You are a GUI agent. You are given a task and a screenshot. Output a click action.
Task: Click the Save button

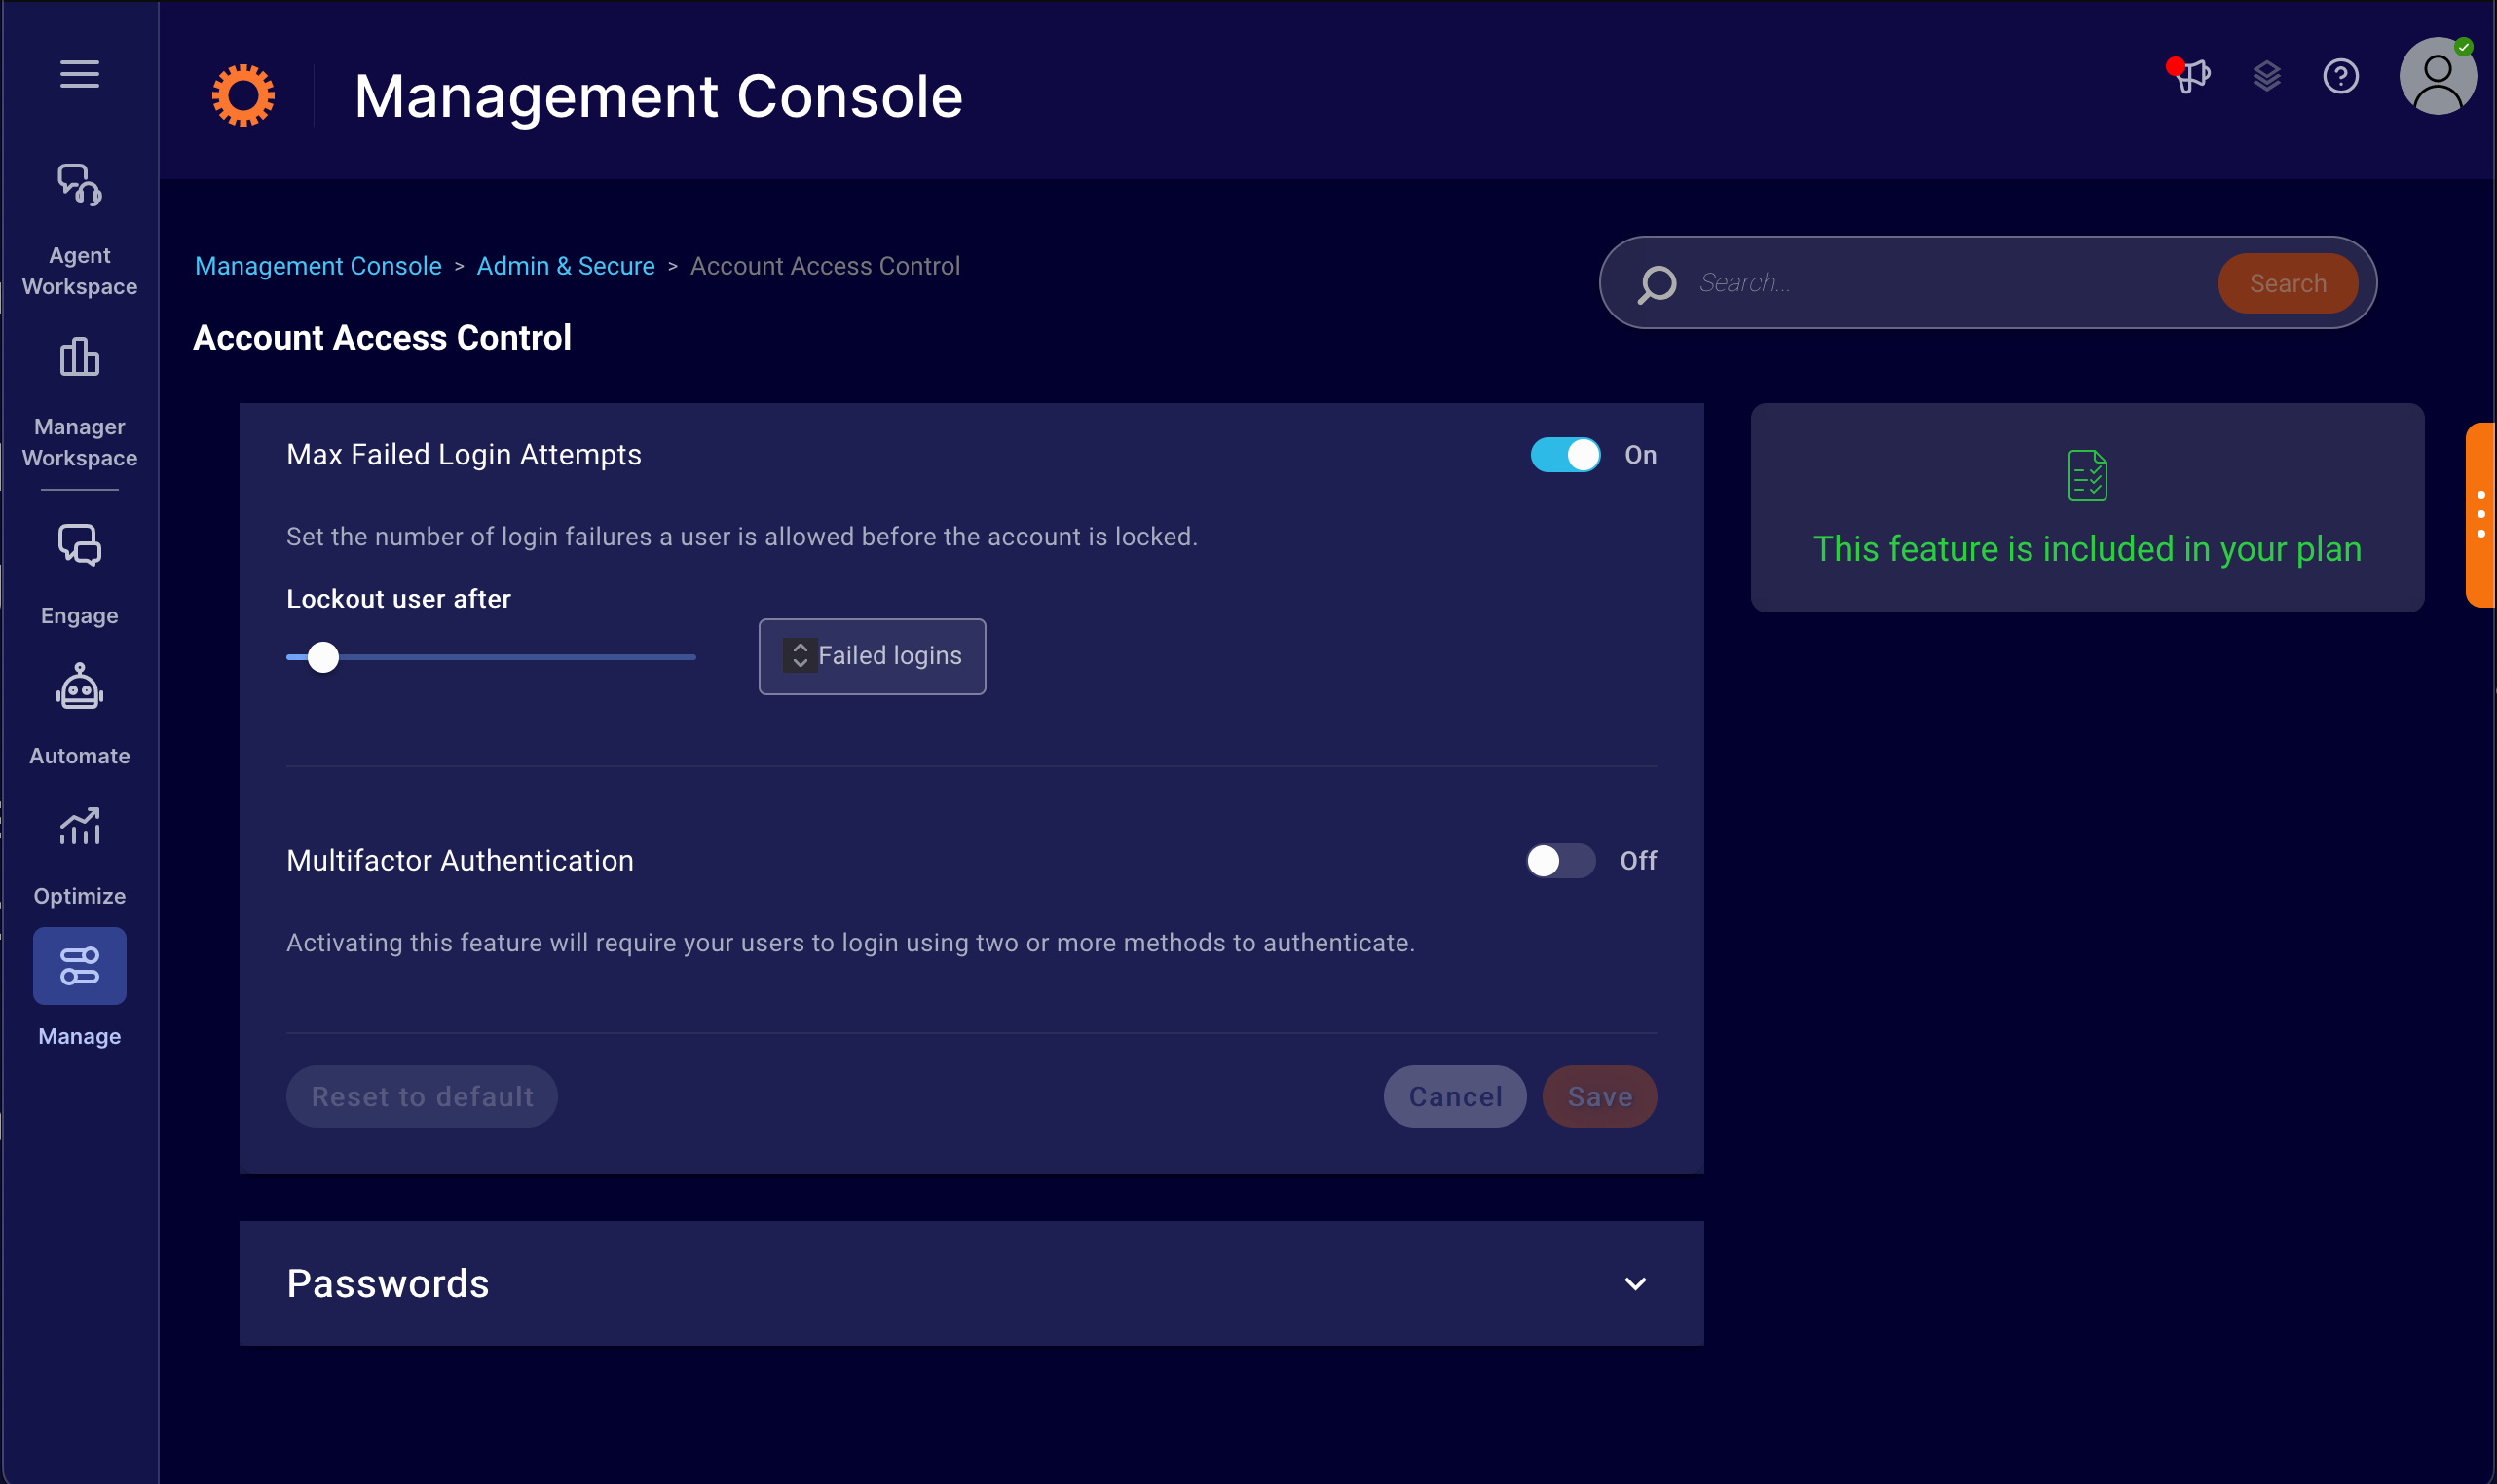[1599, 1097]
